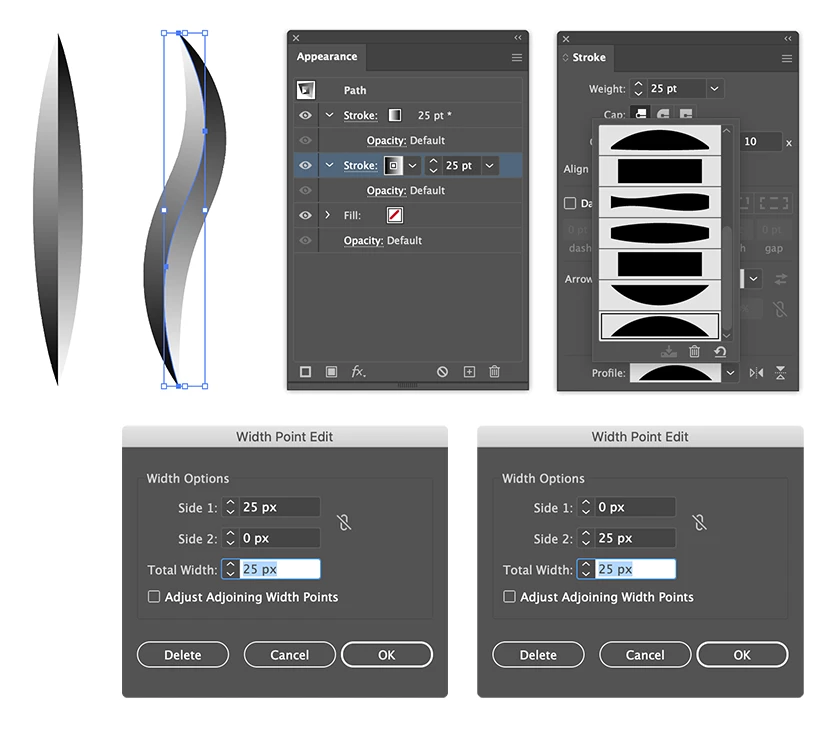Viewport: 832px width, 730px height.
Task: Collapse the Stroke panel with double arrows
Action: coord(788,39)
